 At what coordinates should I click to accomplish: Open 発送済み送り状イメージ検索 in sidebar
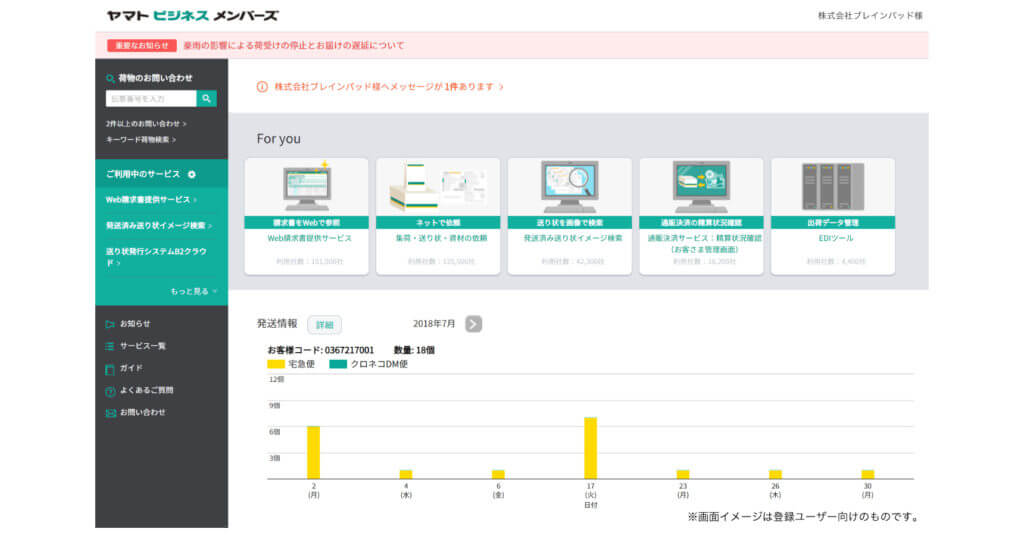tap(159, 225)
